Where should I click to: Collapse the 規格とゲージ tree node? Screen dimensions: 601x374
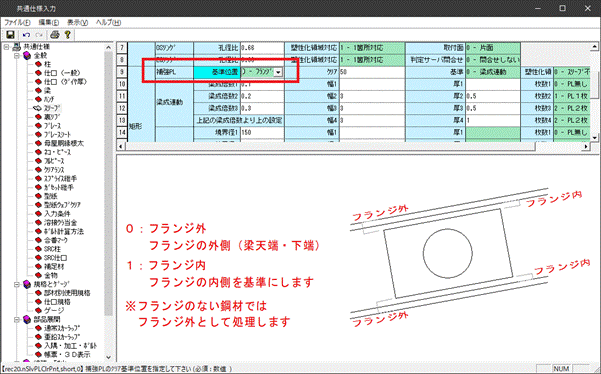16,284
